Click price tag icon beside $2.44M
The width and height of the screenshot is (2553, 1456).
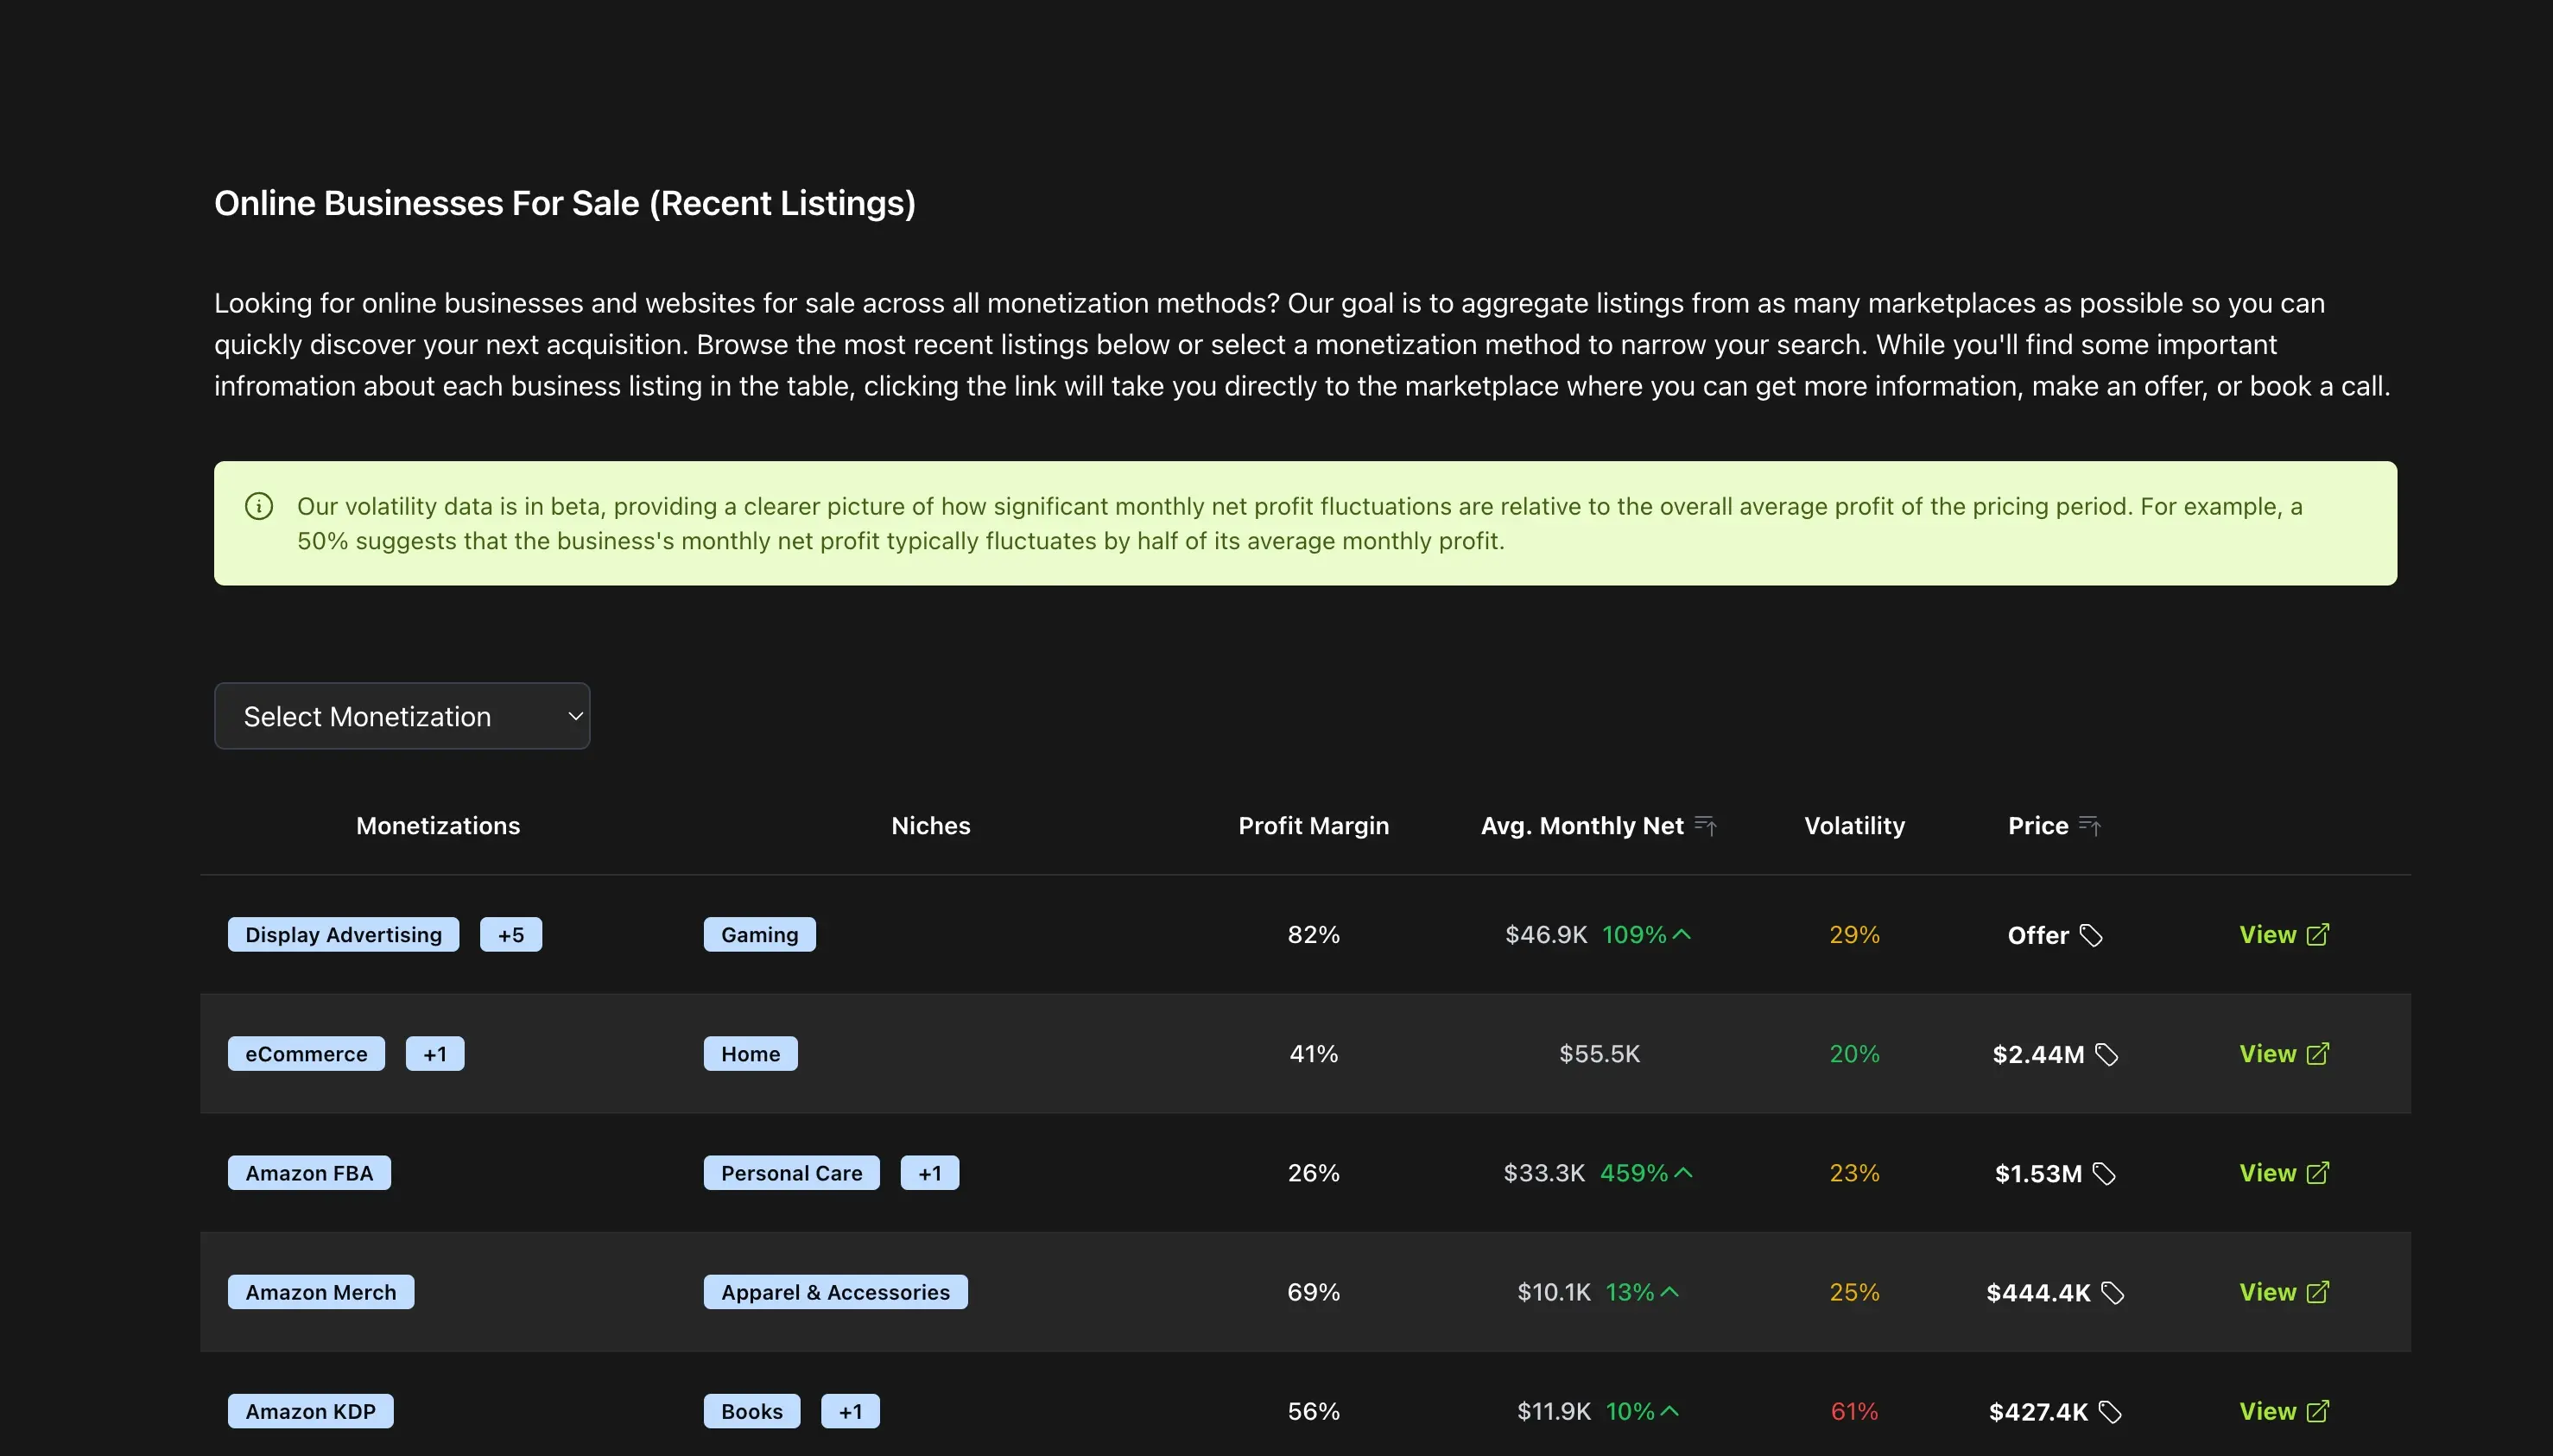(2107, 1054)
